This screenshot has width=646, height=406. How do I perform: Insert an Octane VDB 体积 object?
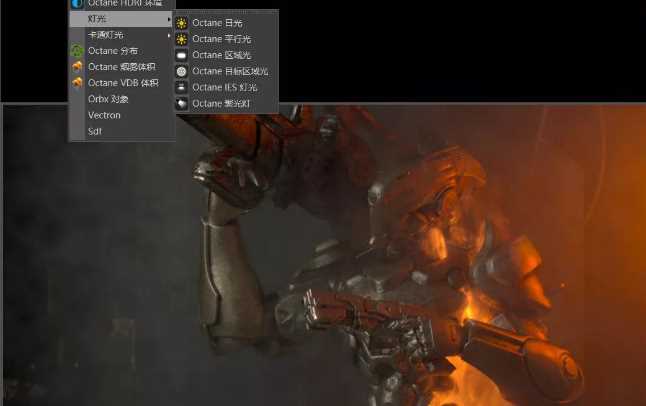click(122, 83)
